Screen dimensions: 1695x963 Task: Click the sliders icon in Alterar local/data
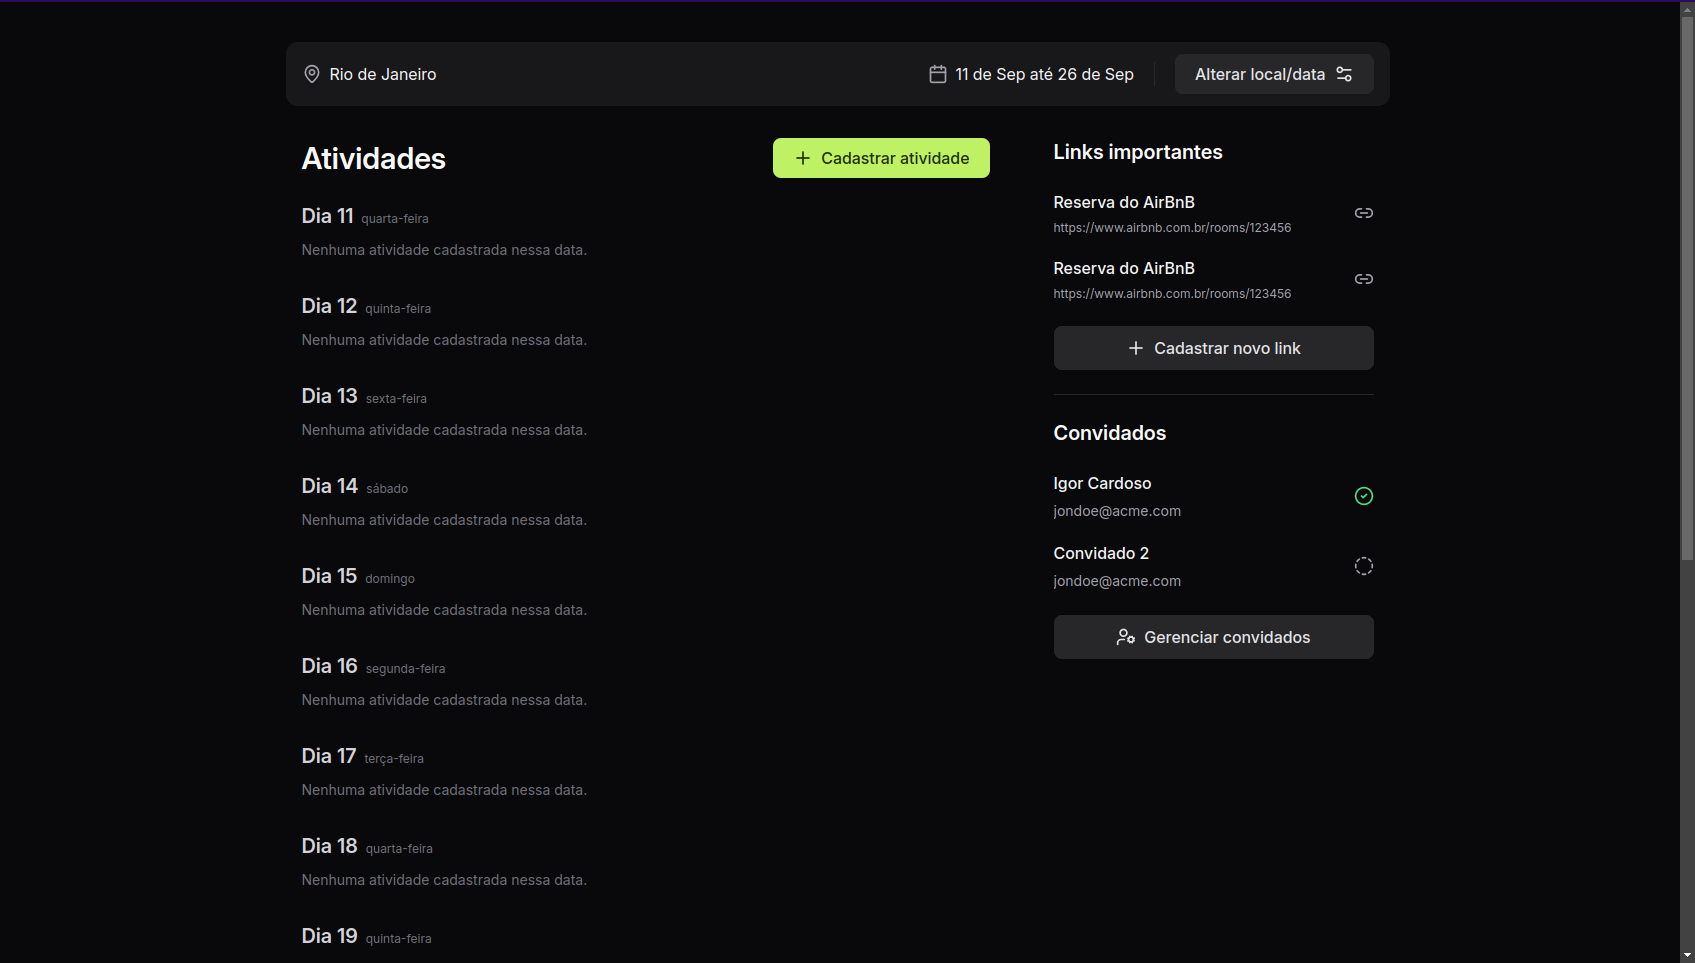(x=1344, y=74)
